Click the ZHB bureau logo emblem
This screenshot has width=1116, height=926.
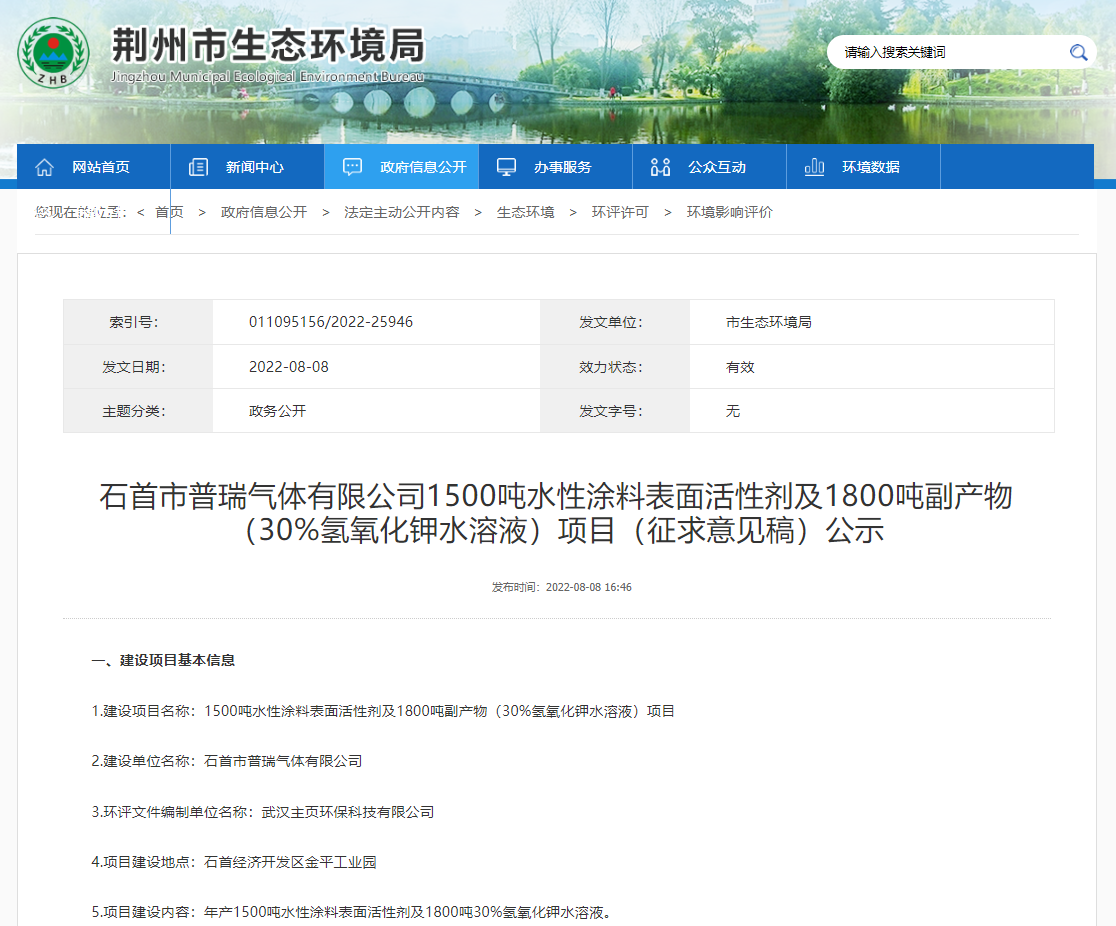53,53
